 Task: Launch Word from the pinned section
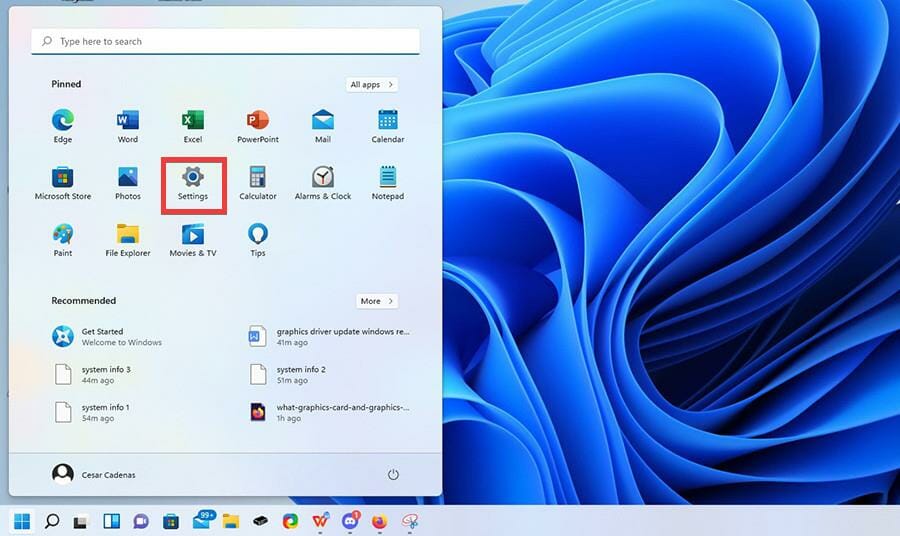[127, 126]
